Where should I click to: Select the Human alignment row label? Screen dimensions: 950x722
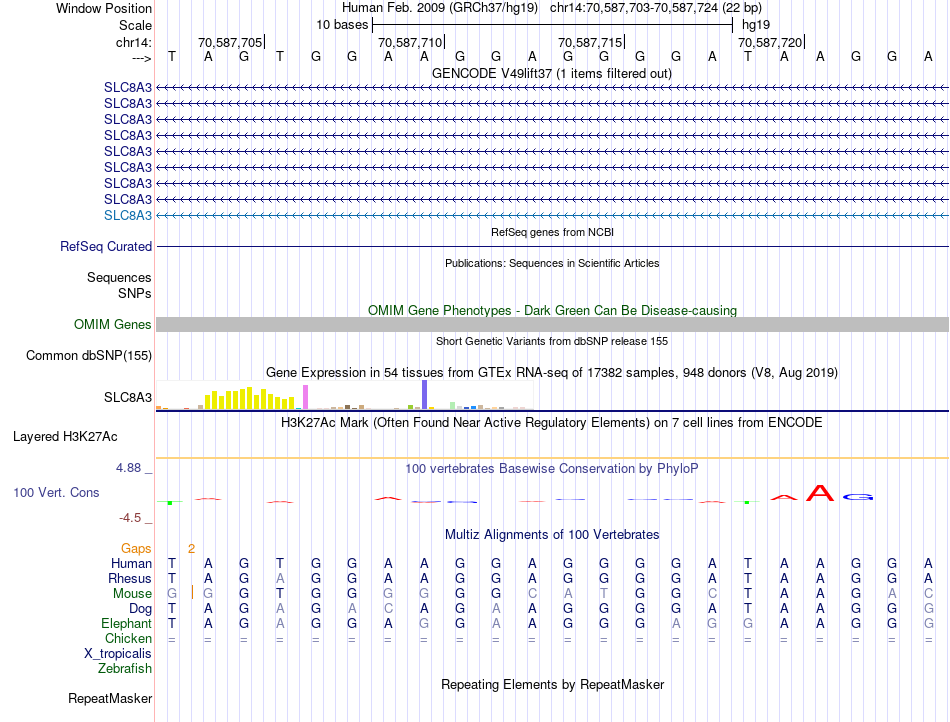(x=131, y=563)
